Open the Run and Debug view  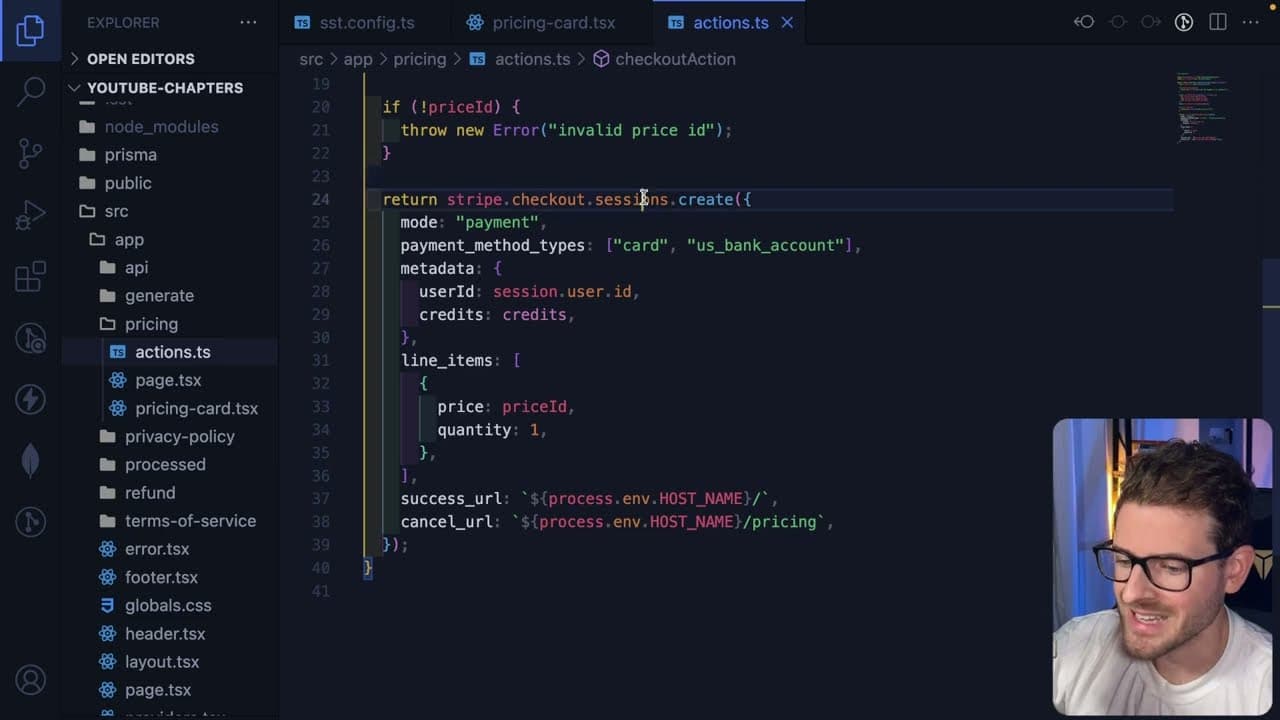(x=30, y=214)
